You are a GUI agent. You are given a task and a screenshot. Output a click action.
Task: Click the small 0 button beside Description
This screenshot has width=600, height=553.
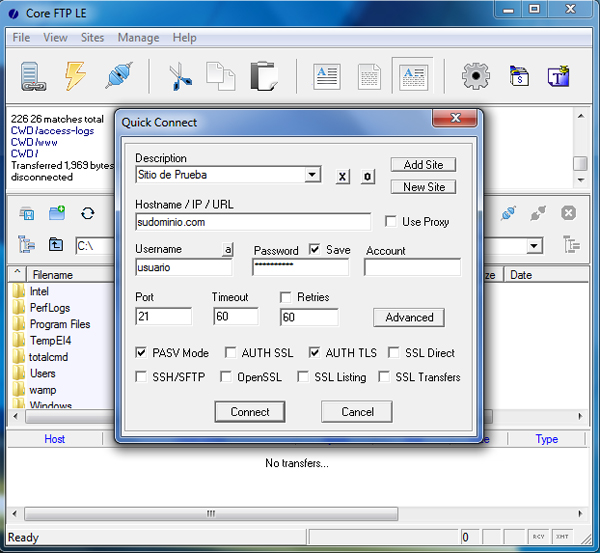(x=367, y=176)
